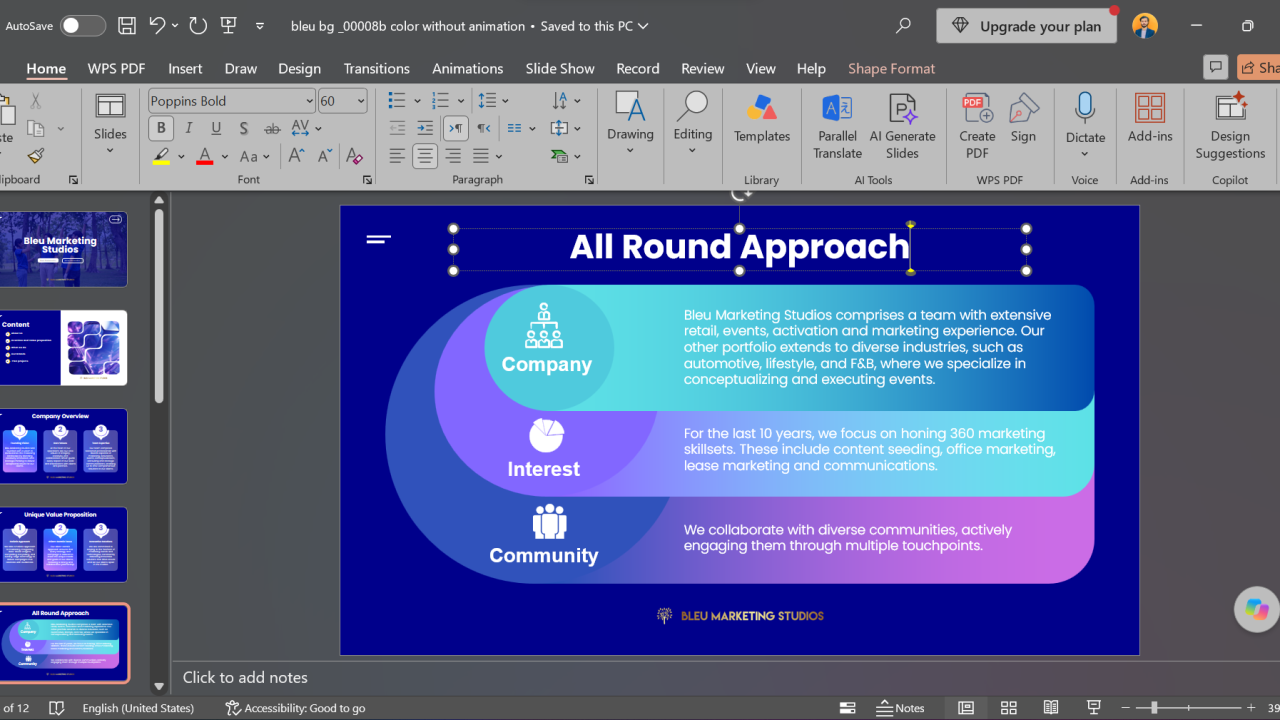1280x720 pixels.
Task: Toggle Underline formatting
Action: point(216,128)
